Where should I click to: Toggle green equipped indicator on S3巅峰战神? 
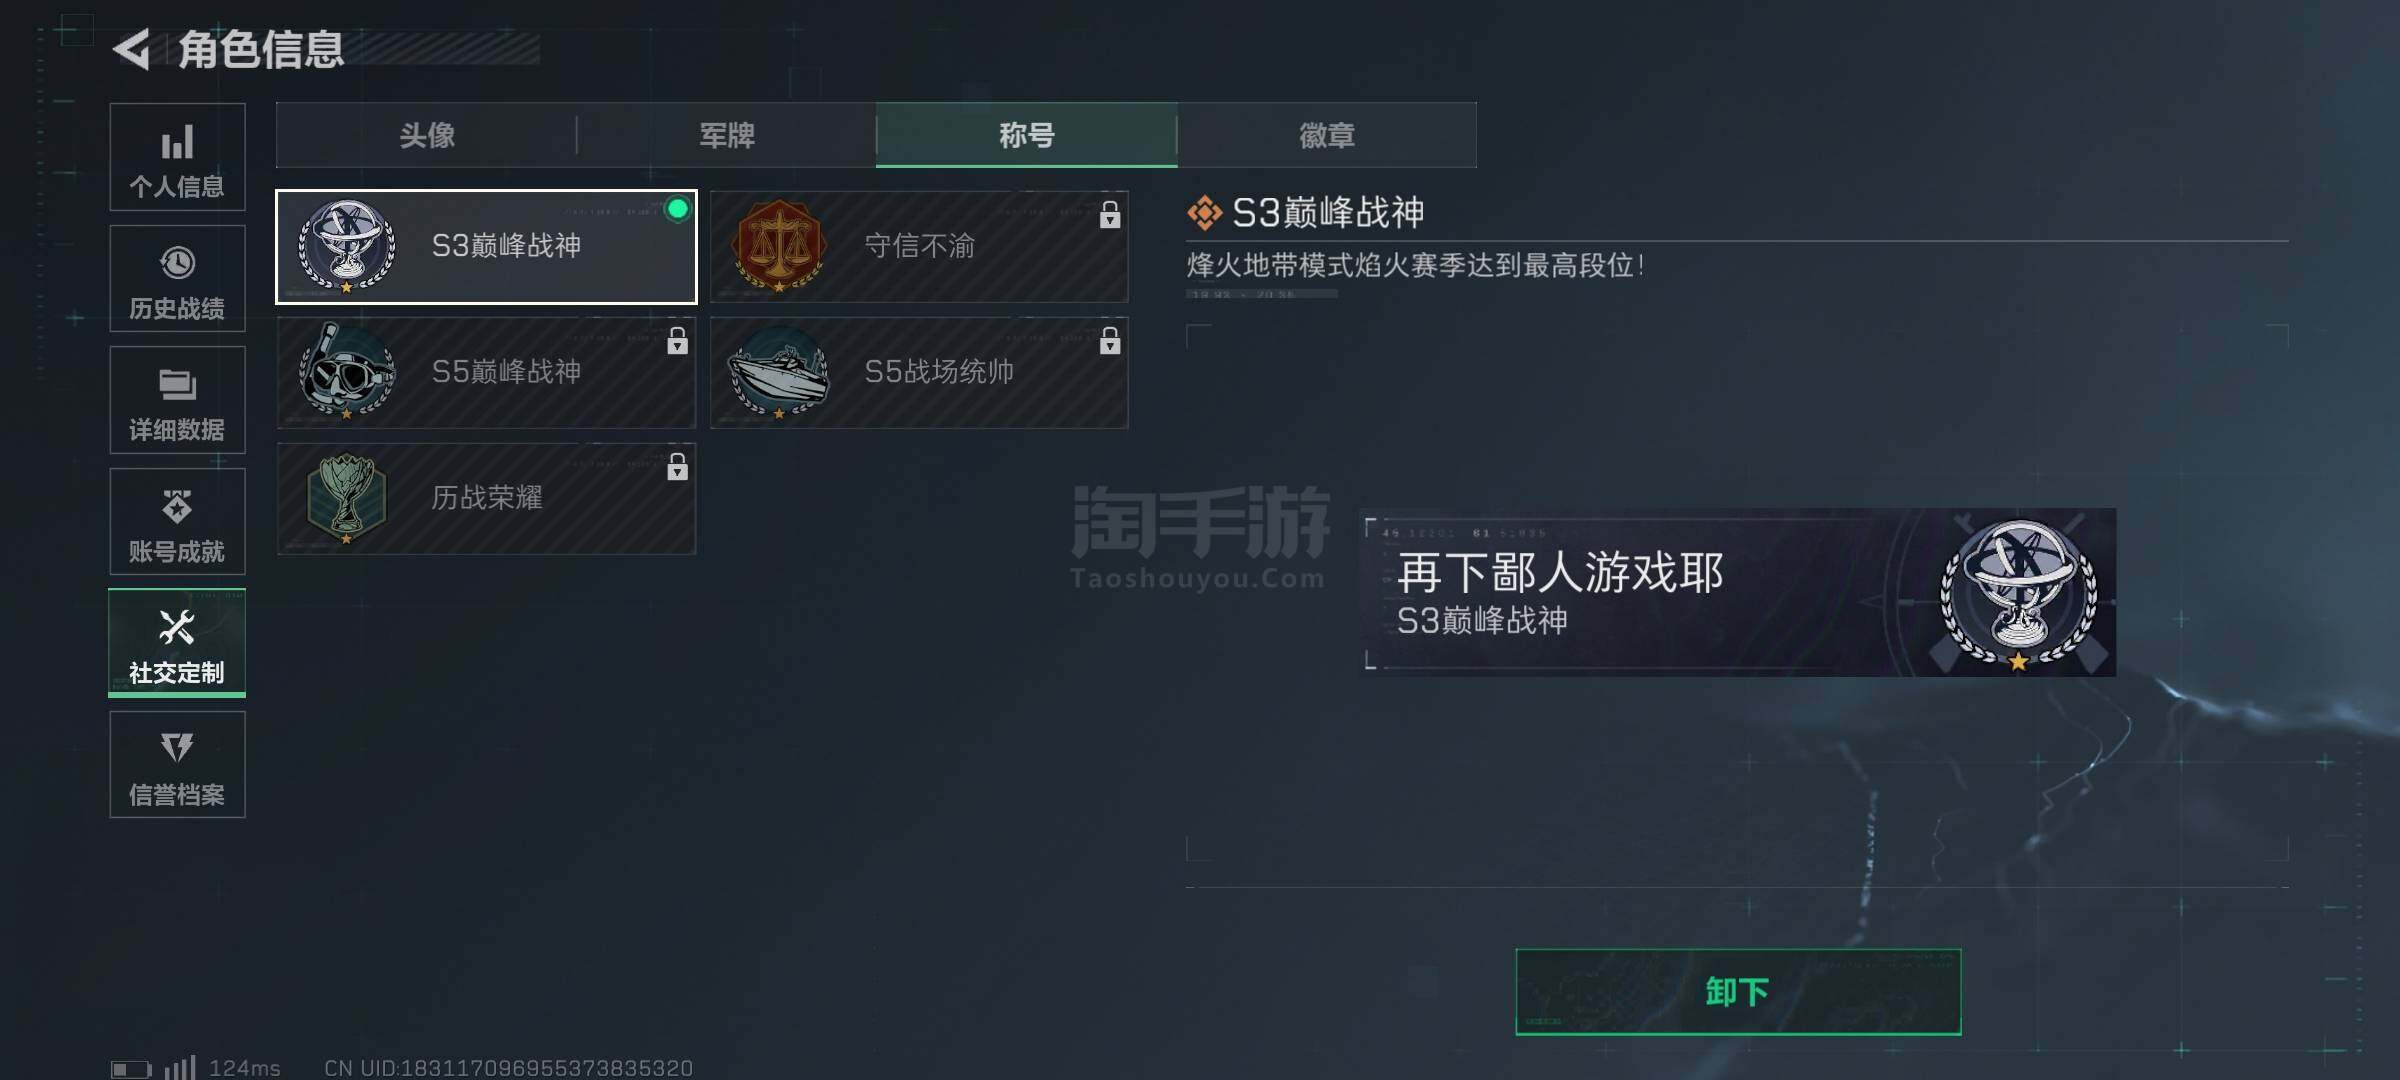click(678, 209)
